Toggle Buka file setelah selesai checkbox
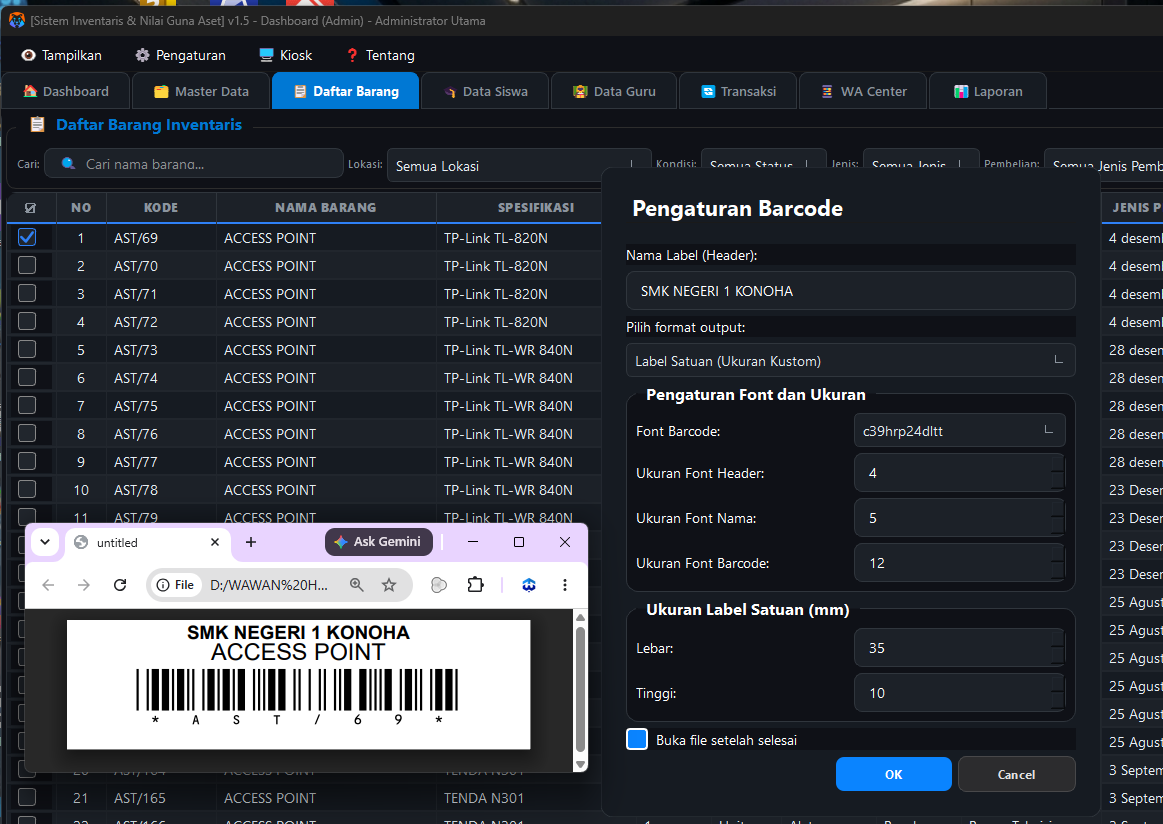 [637, 739]
